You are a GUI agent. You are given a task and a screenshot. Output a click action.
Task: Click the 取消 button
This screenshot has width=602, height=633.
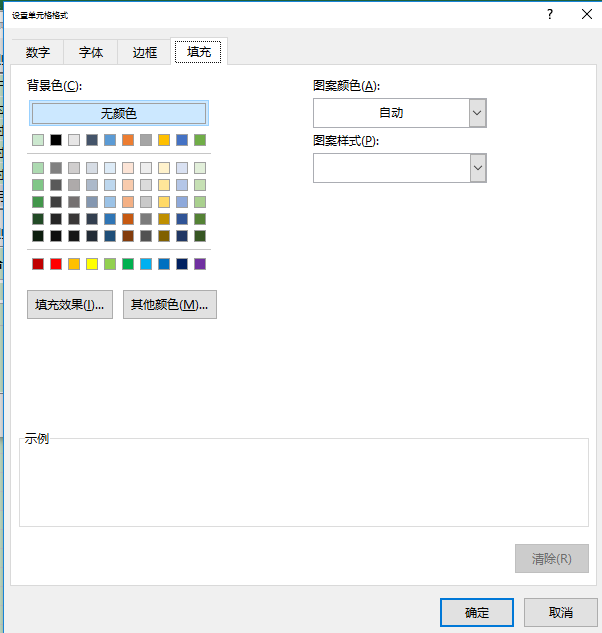560,612
